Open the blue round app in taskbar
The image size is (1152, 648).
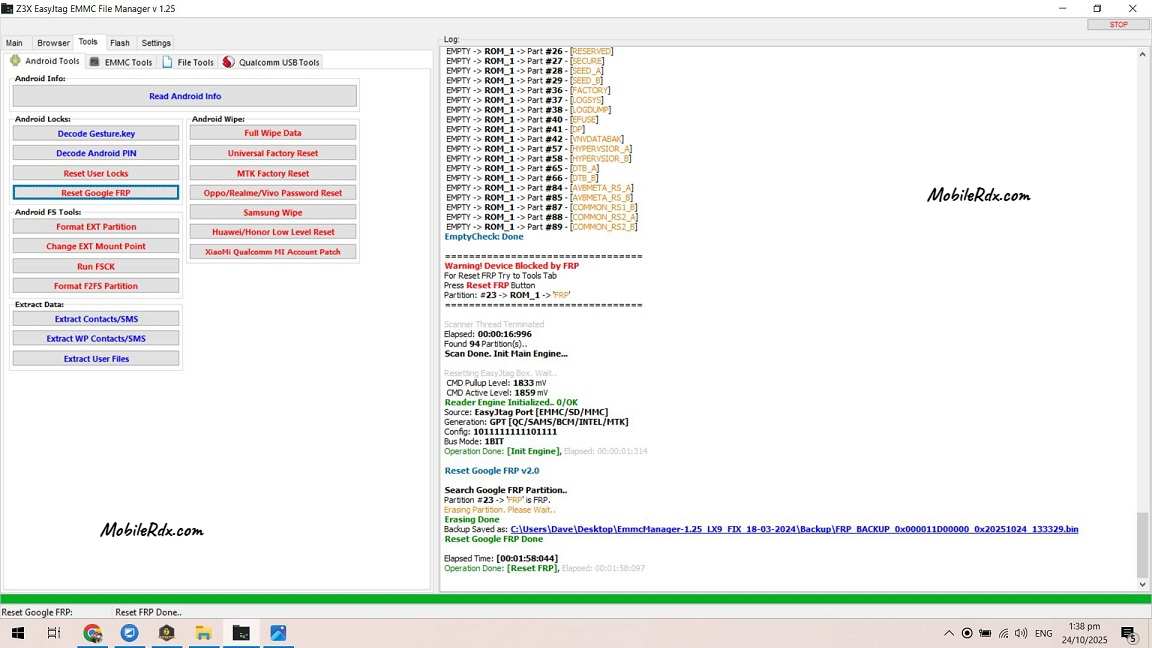coord(129,633)
